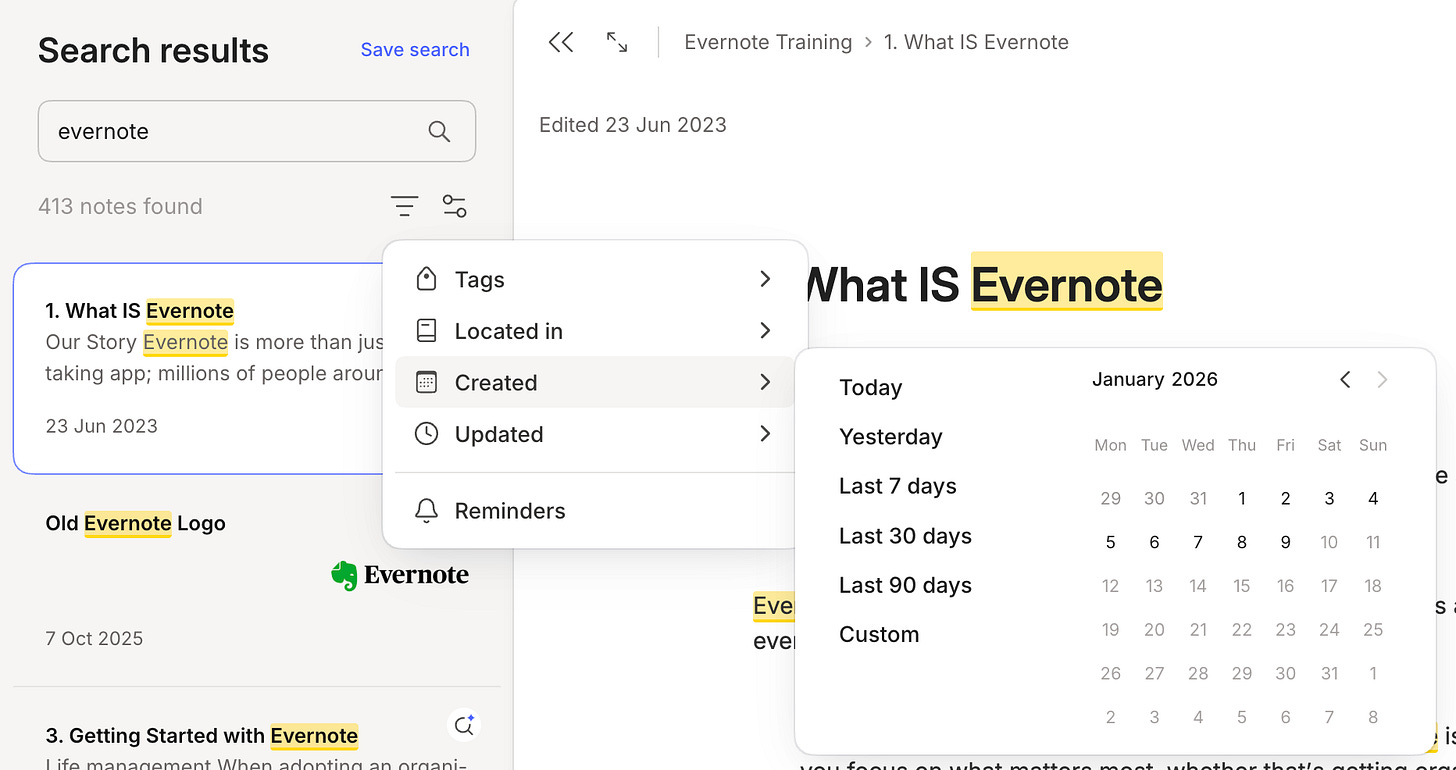Open the filter sliders icon
The height and width of the screenshot is (770, 1456).
454,207
